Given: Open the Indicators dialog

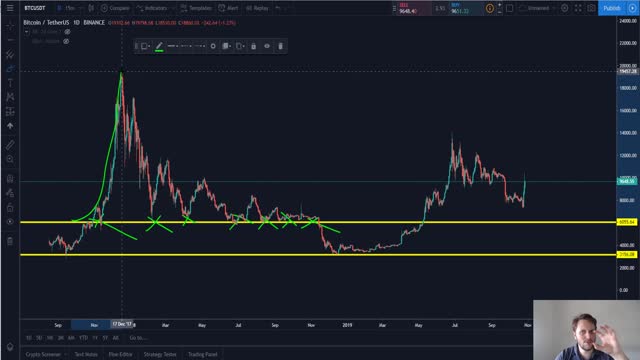Looking at the screenshot, I should tap(152, 8).
